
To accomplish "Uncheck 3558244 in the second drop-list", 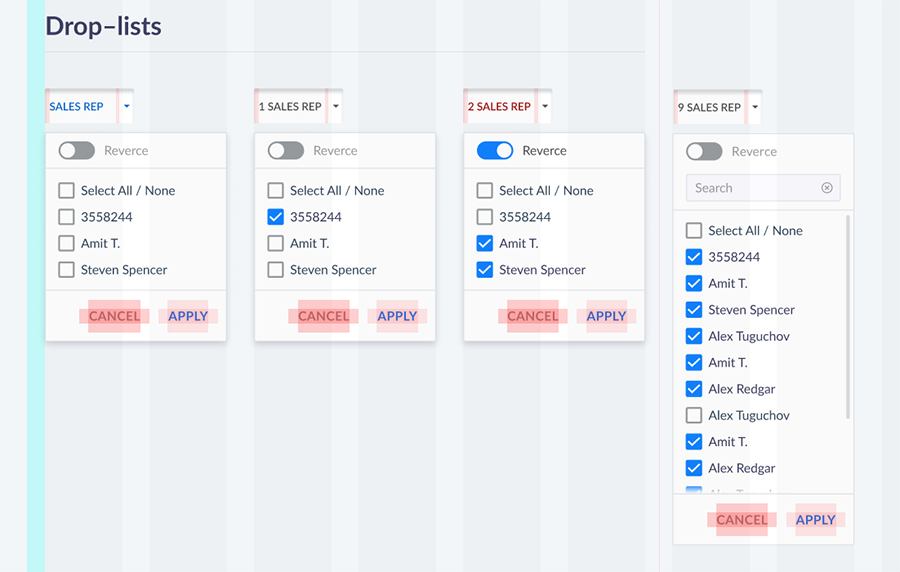I will pos(276,217).
